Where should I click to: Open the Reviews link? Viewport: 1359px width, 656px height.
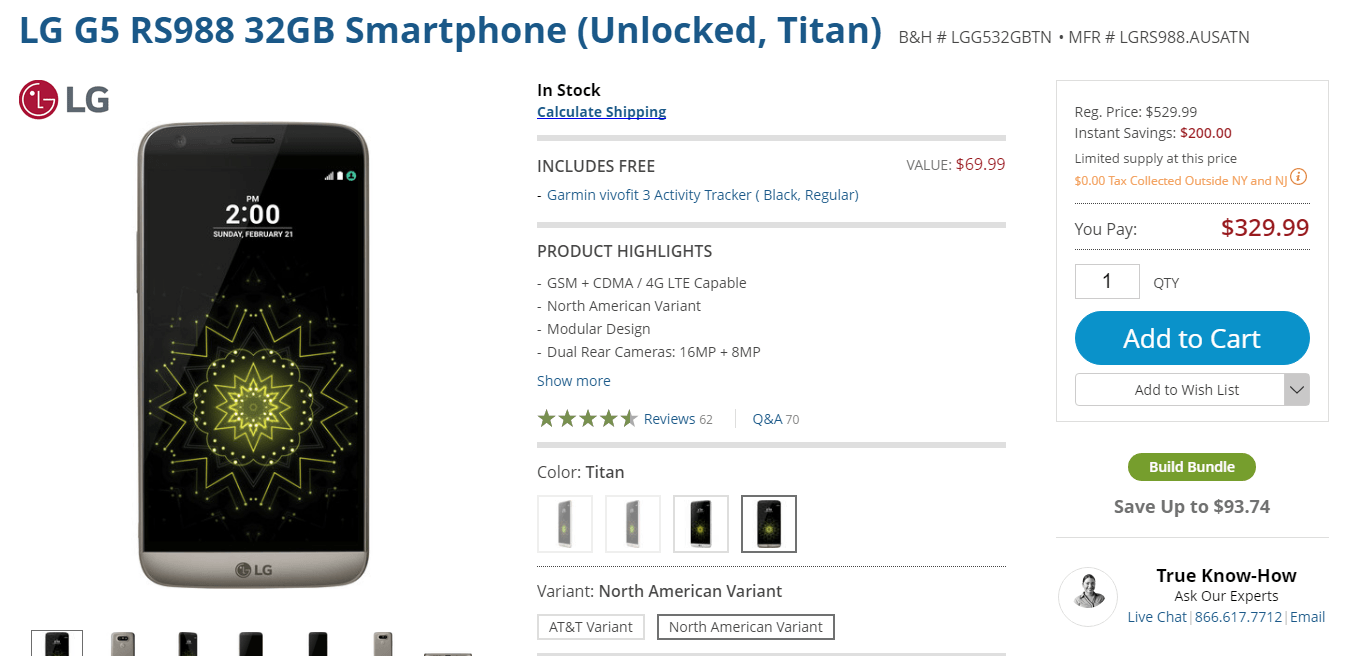coord(669,419)
